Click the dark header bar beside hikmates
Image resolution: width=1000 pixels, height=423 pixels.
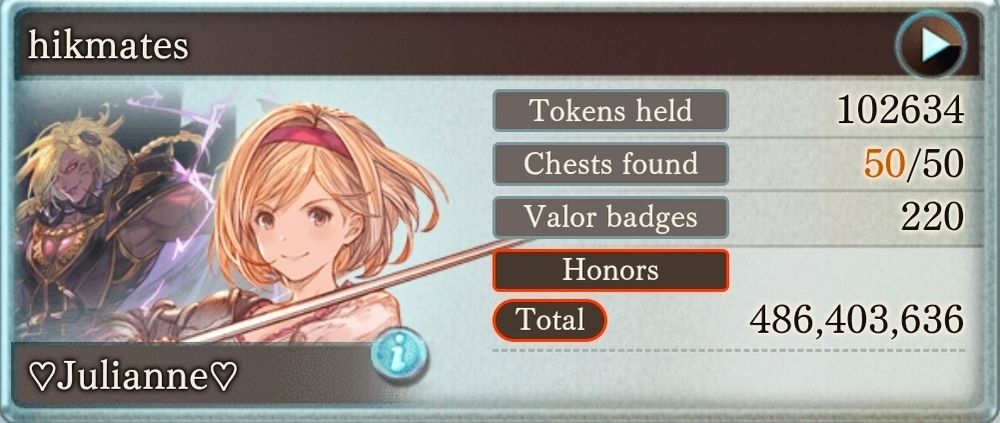[x=542, y=45]
